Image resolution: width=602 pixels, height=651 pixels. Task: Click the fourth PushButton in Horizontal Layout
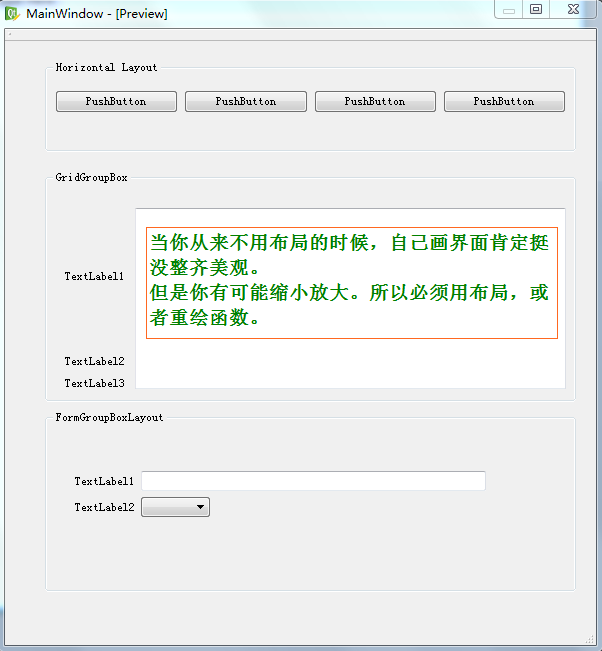(x=504, y=102)
